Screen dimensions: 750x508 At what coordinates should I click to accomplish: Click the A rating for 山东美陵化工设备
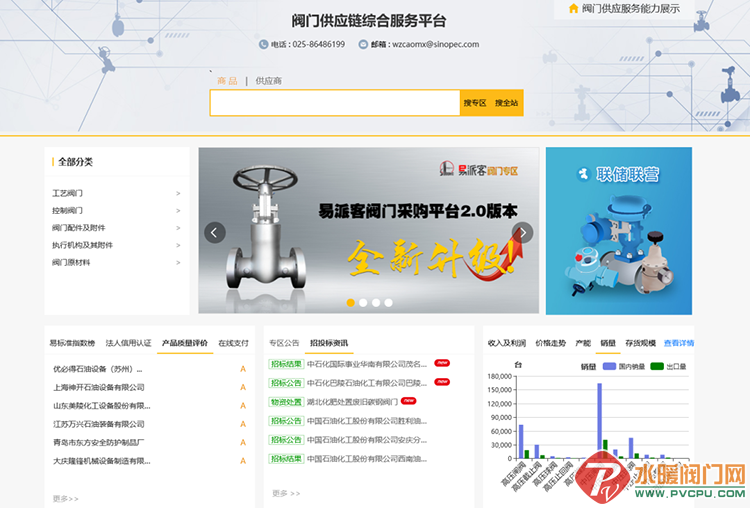(243, 406)
